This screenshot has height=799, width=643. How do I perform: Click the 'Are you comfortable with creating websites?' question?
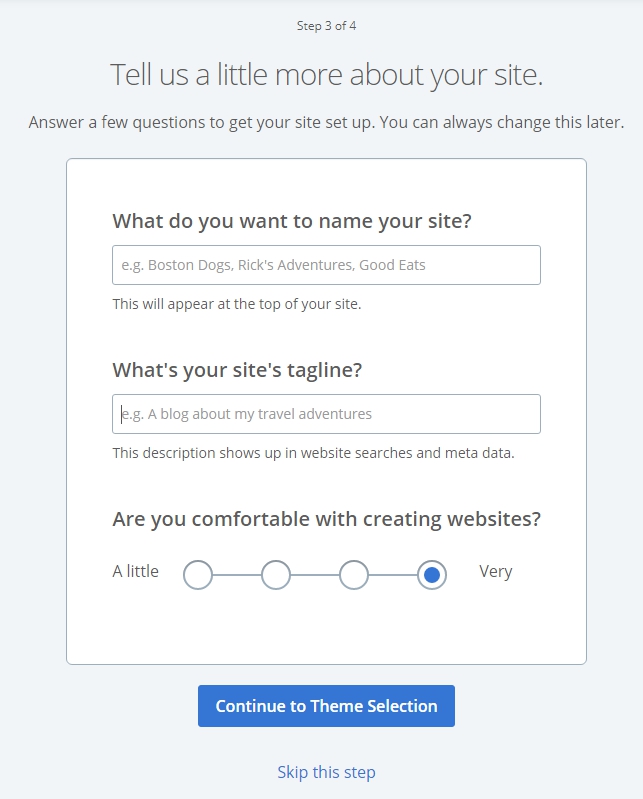click(326, 519)
